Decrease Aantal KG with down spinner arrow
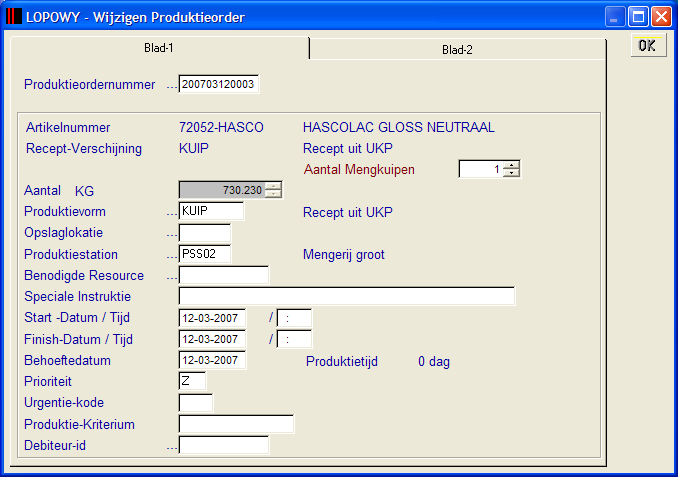This screenshot has height=477, width=678. point(273,194)
